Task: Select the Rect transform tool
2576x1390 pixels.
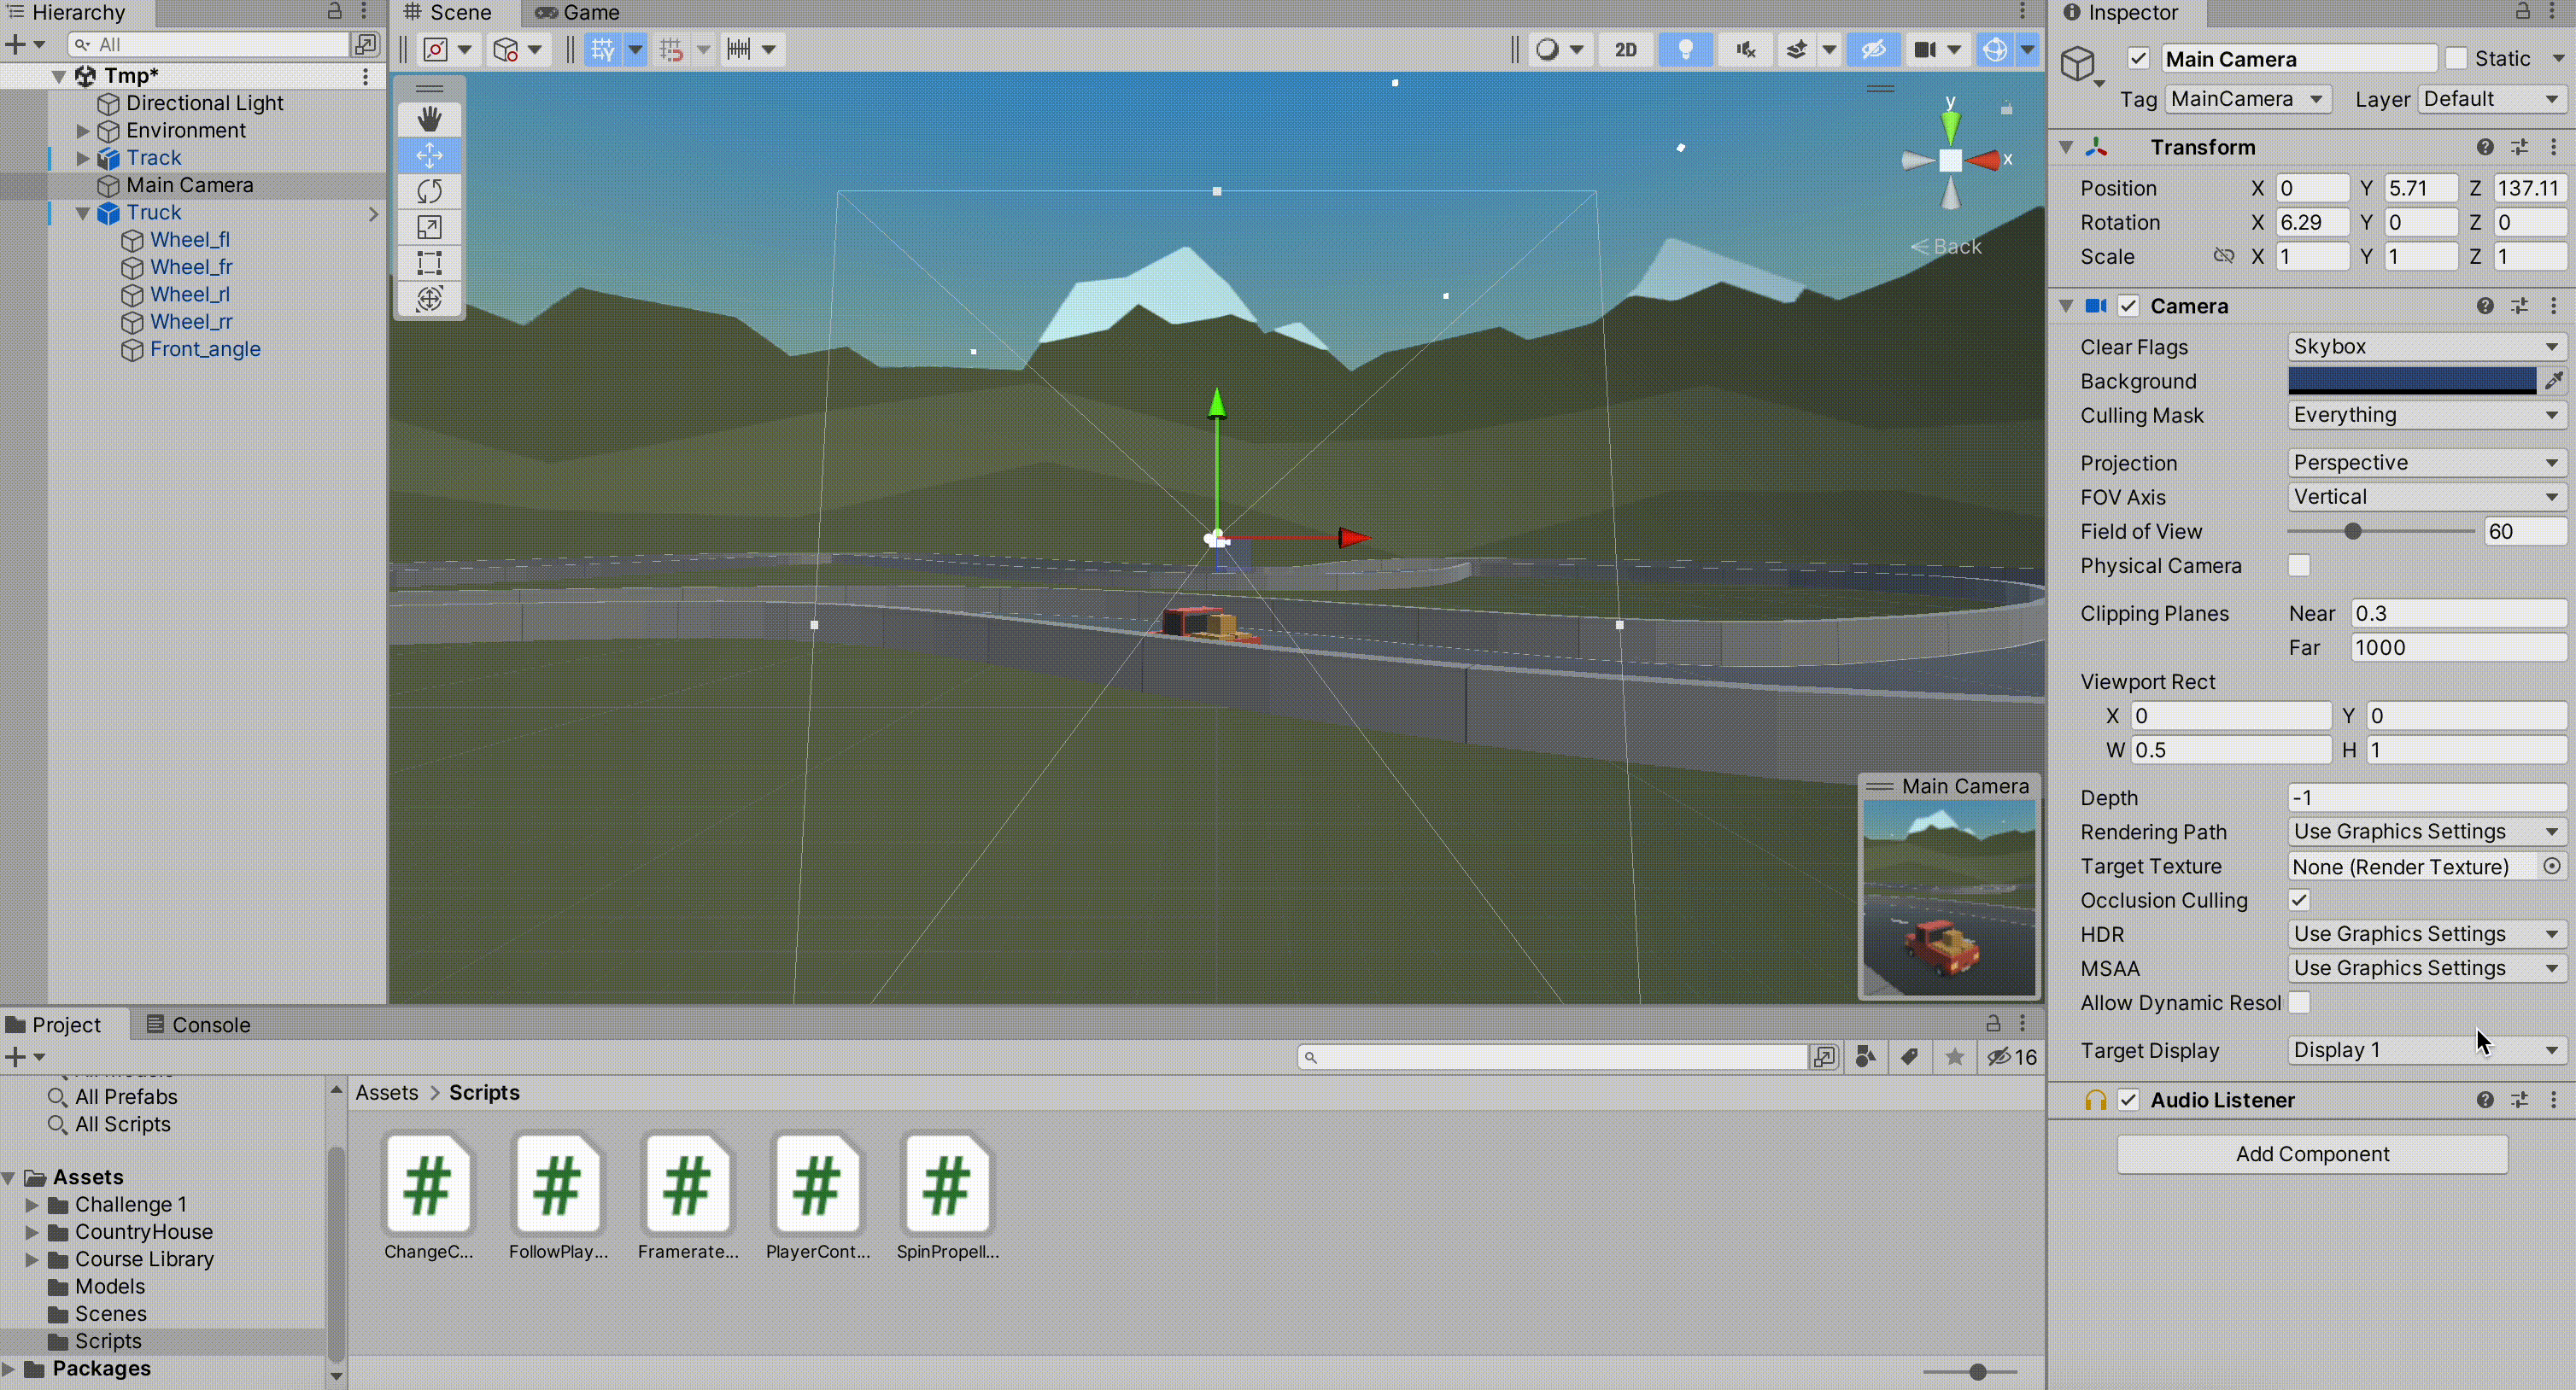Action: (x=429, y=263)
